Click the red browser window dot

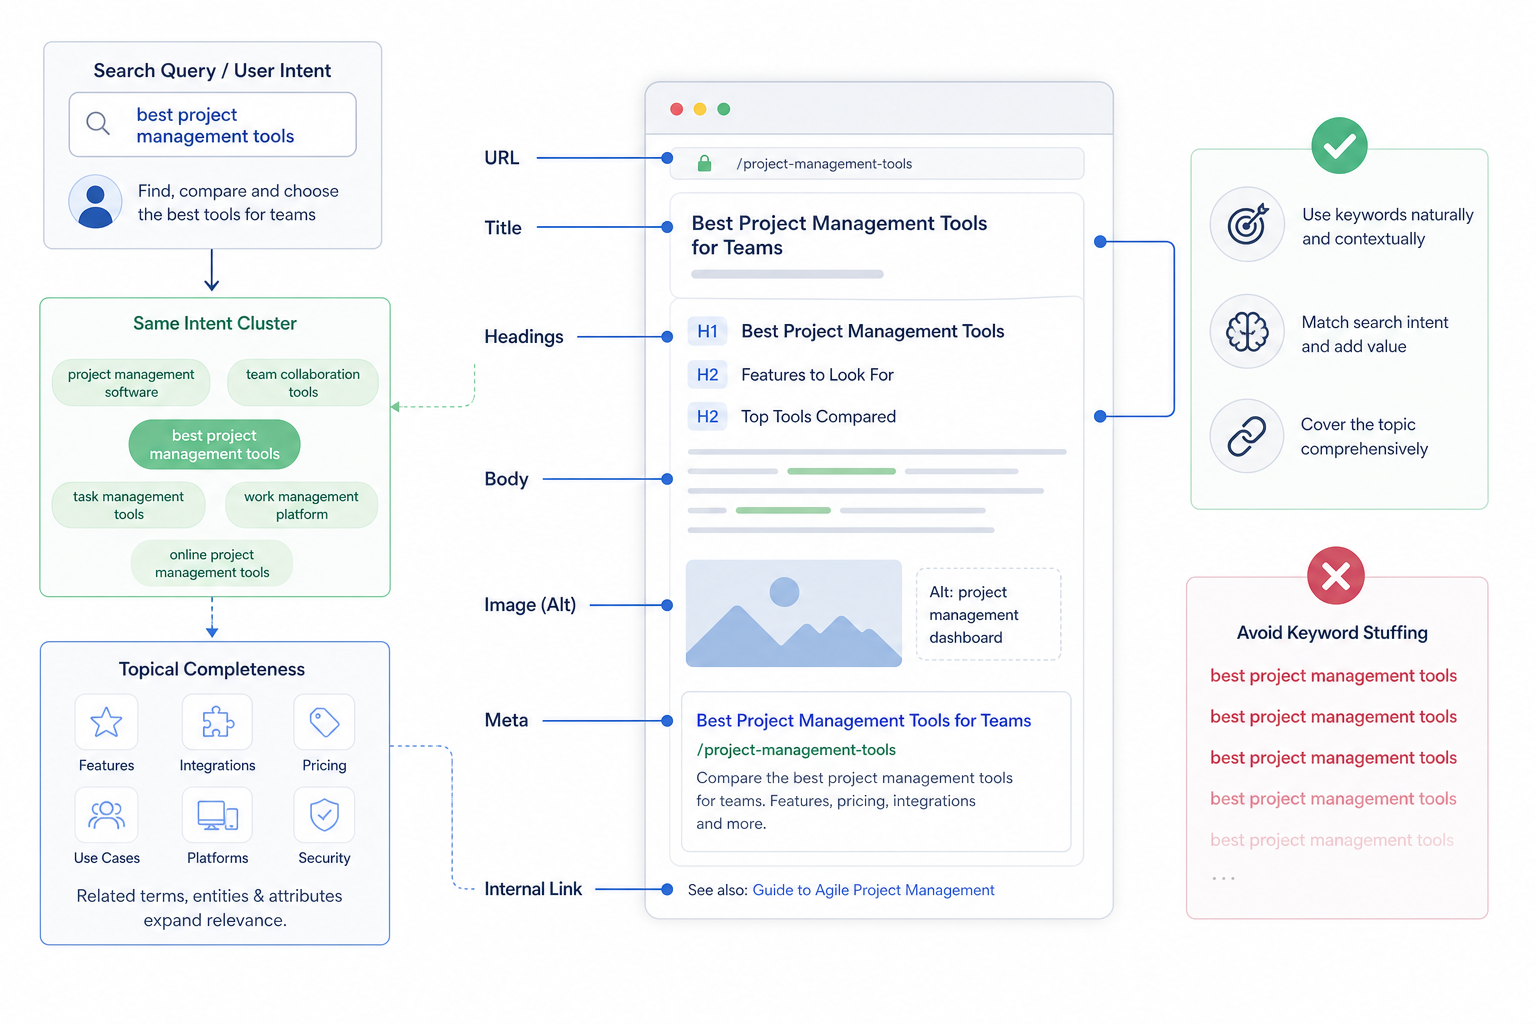point(677,109)
